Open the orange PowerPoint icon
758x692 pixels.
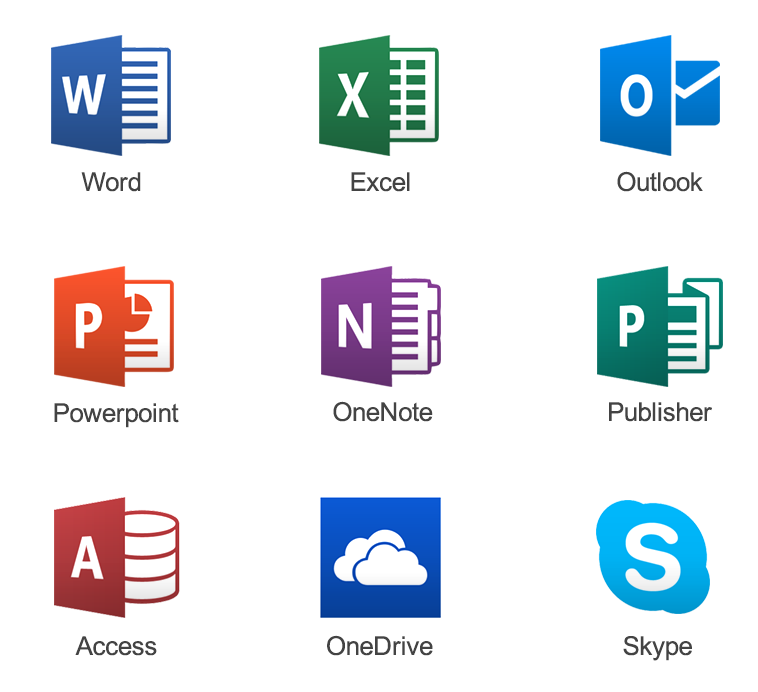112,326
